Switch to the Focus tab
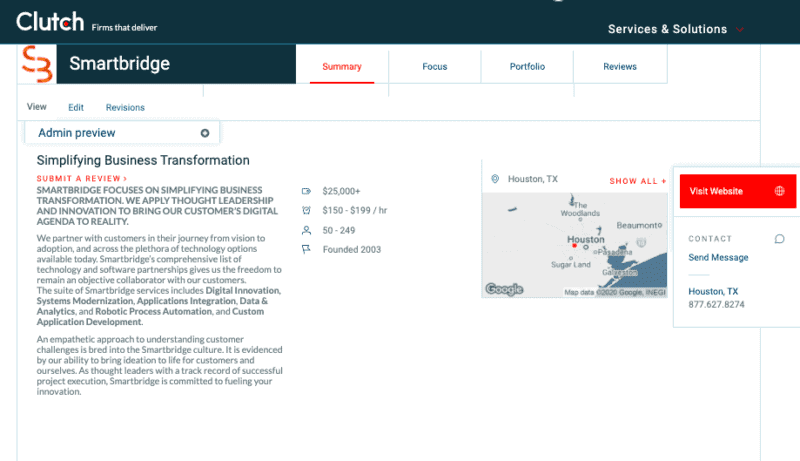This screenshot has width=800, height=461. coord(435,66)
